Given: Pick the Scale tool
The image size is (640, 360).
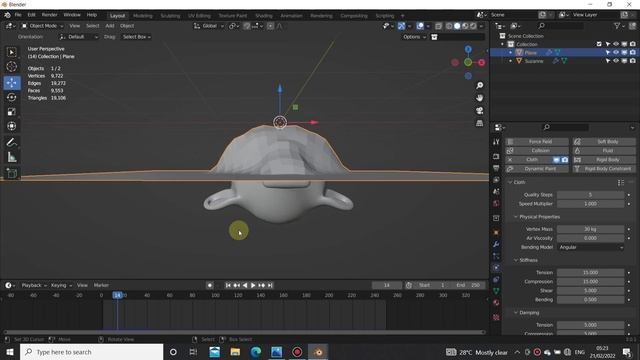Looking at the screenshot, I should 11,111.
